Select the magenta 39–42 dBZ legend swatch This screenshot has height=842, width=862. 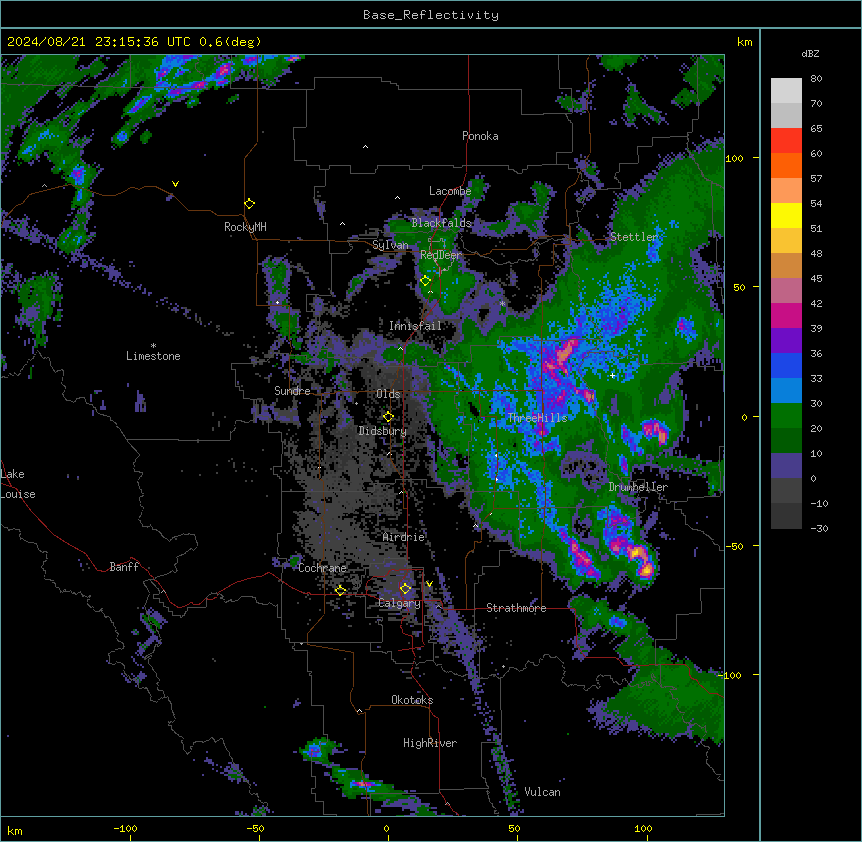(786, 315)
